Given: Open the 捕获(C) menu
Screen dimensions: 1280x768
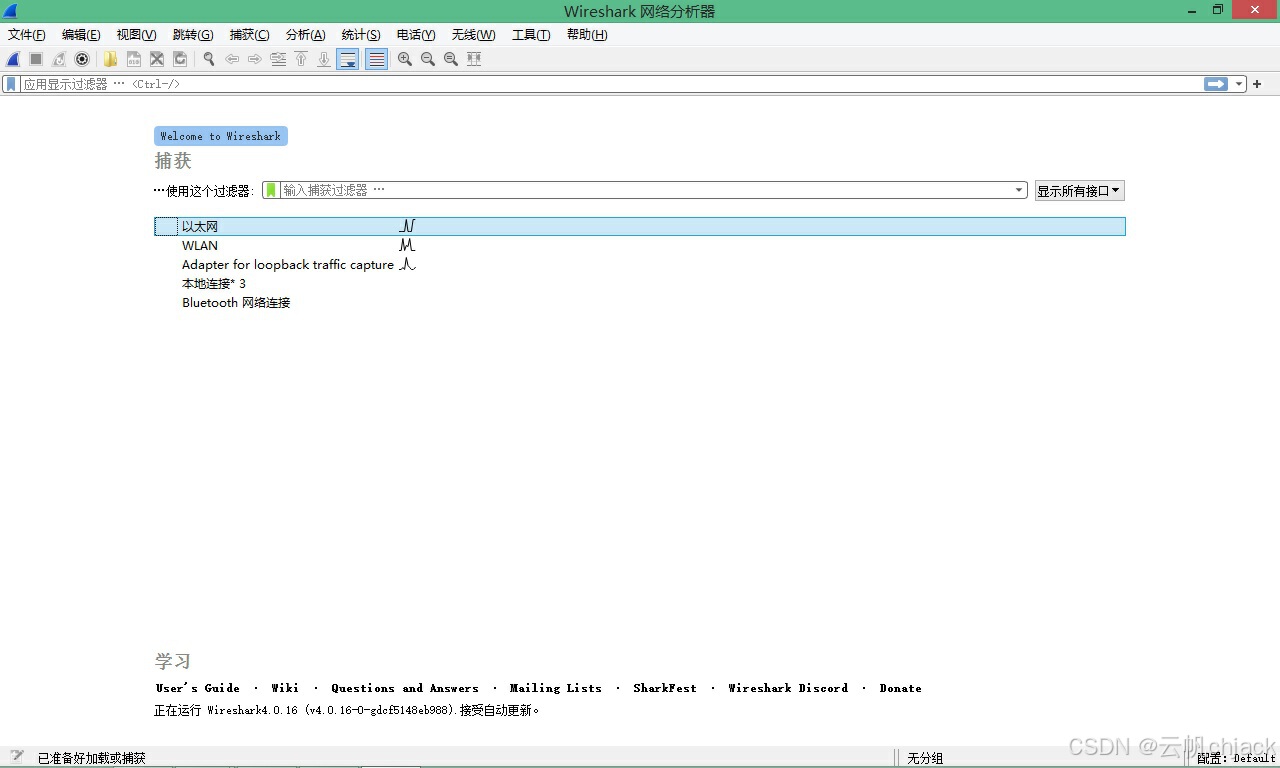Looking at the screenshot, I should click(249, 35).
